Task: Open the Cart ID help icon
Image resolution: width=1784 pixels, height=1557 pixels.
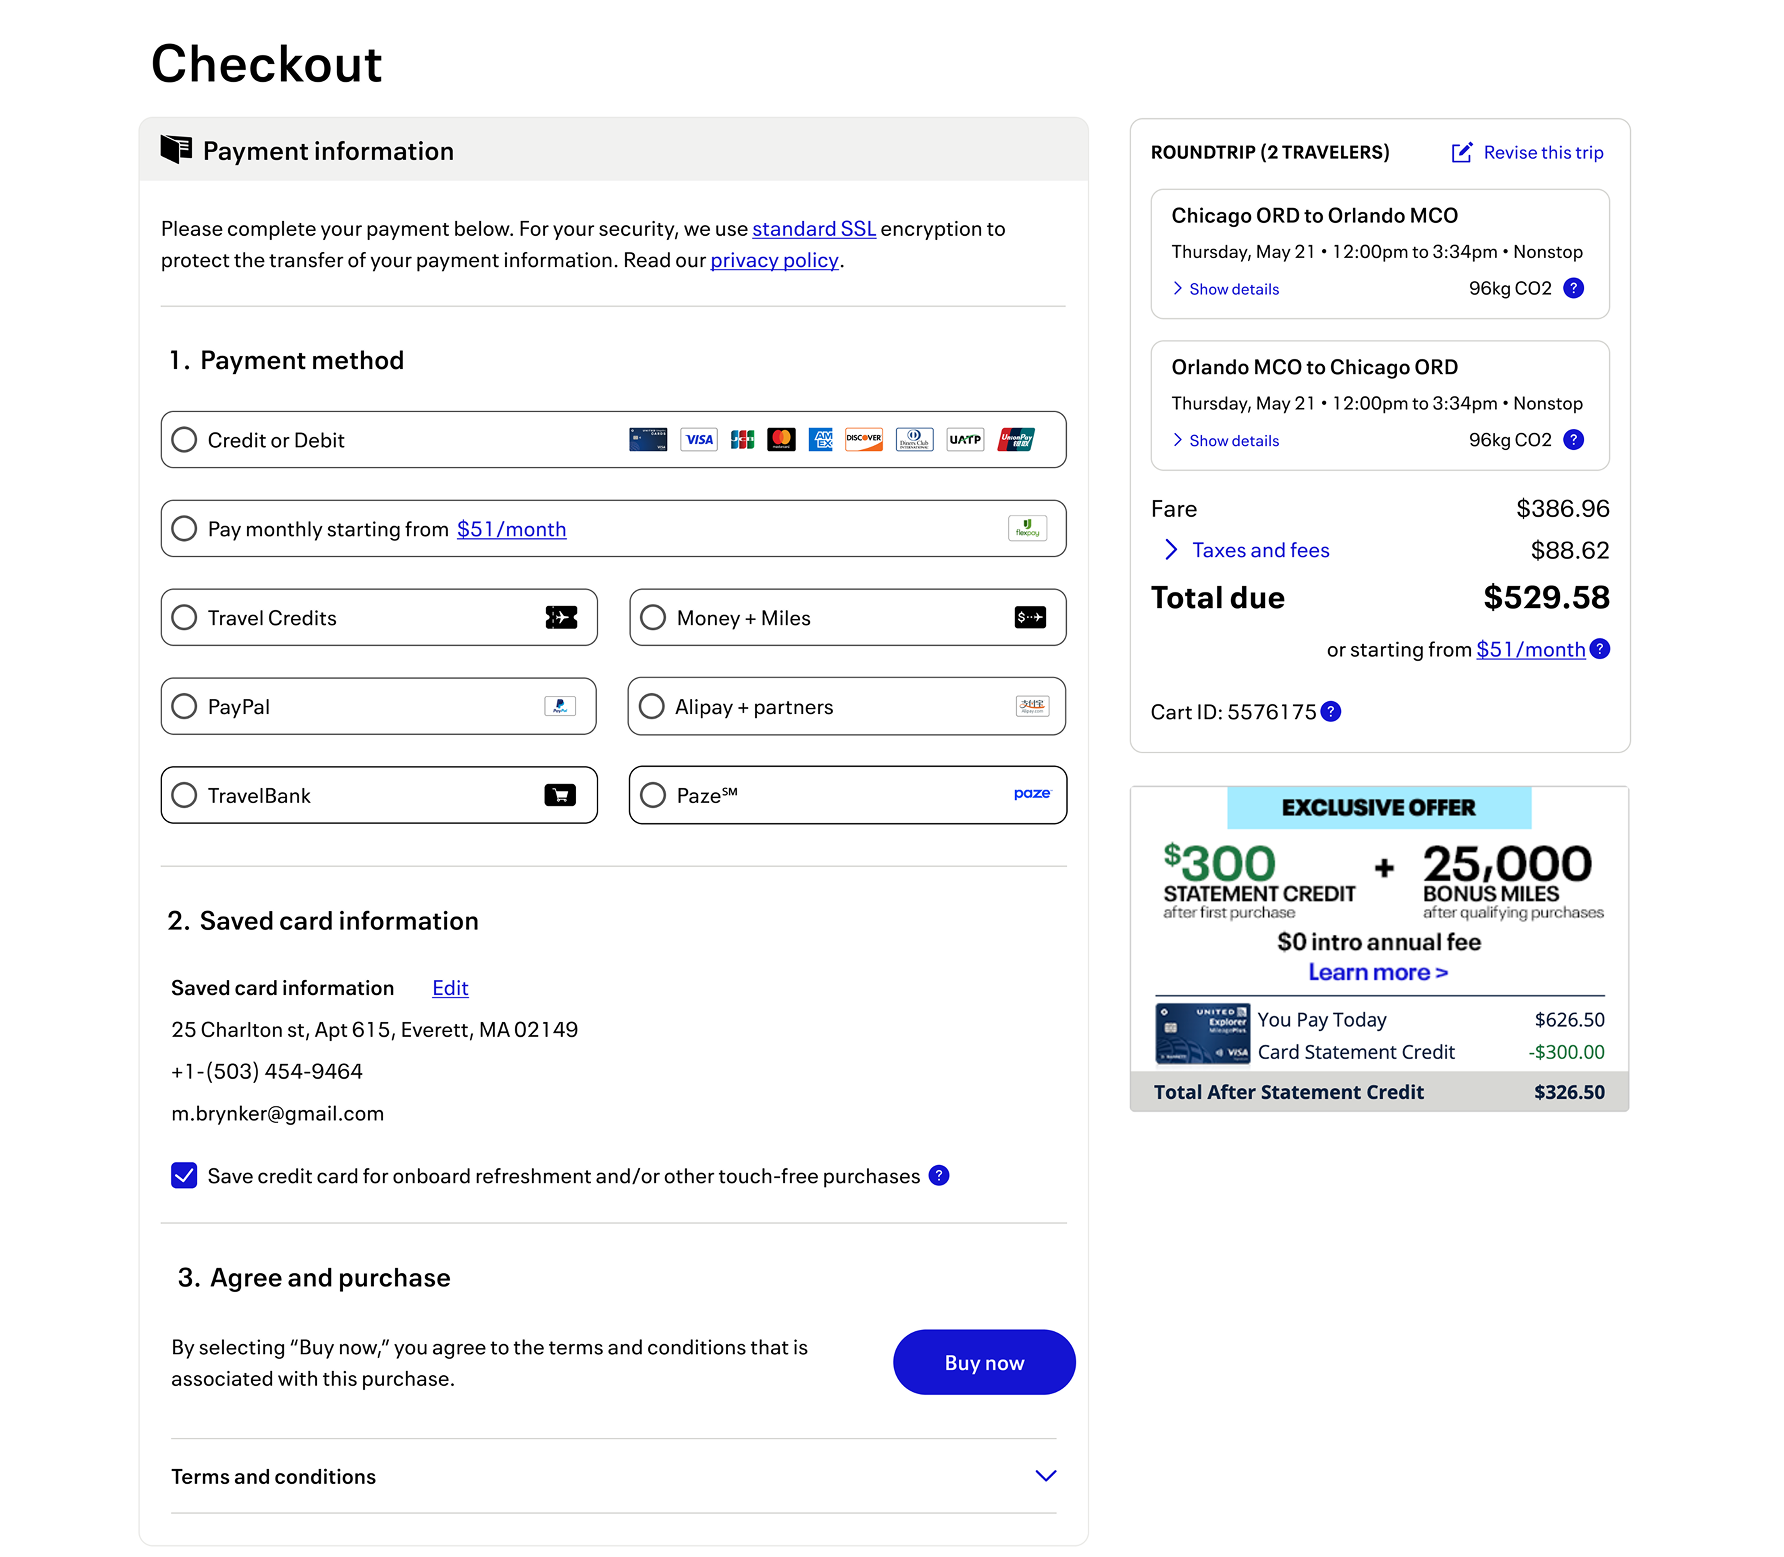Action: 1330,711
